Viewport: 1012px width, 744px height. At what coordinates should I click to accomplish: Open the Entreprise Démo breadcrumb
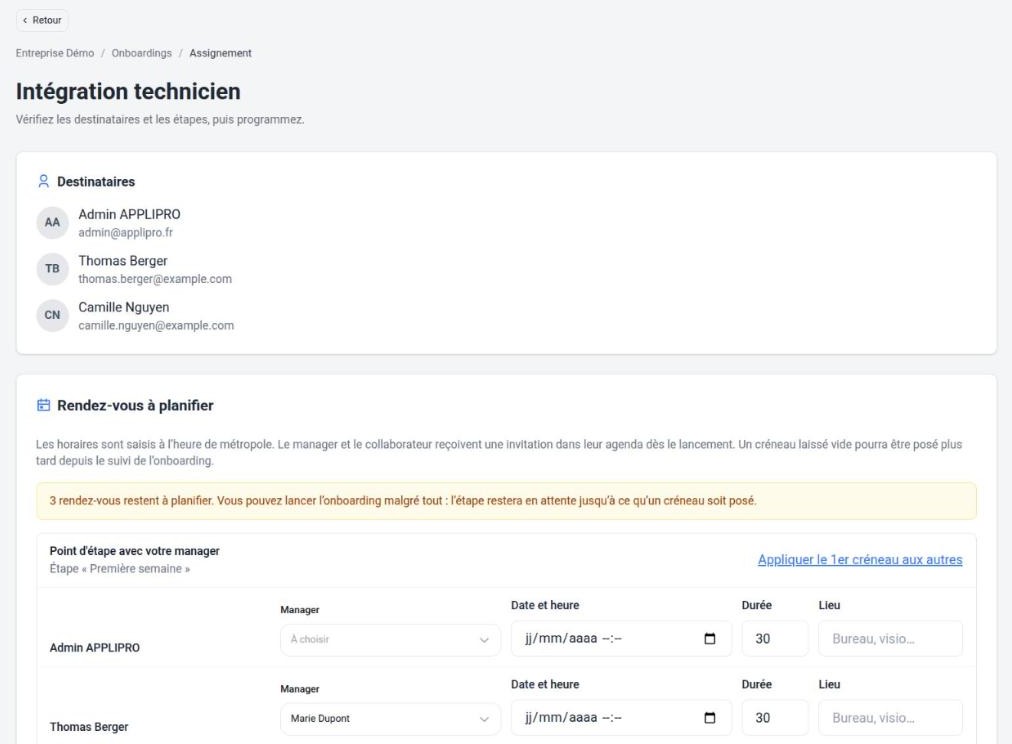pos(55,53)
